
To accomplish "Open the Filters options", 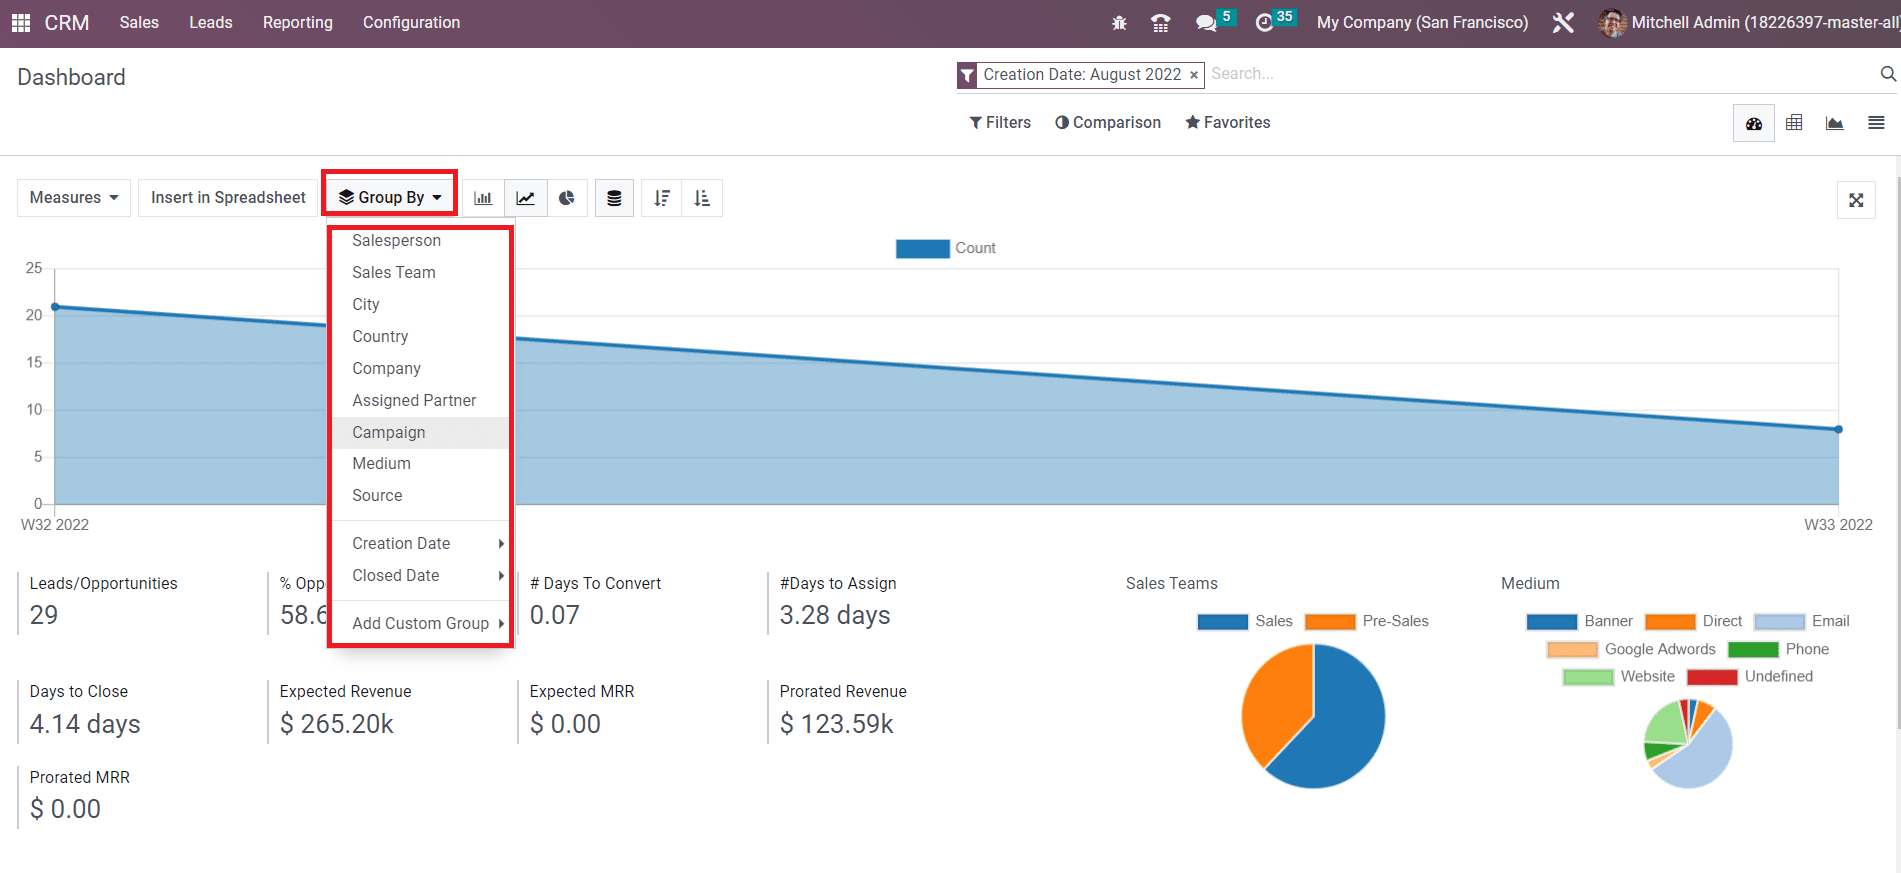I will coord(1000,122).
